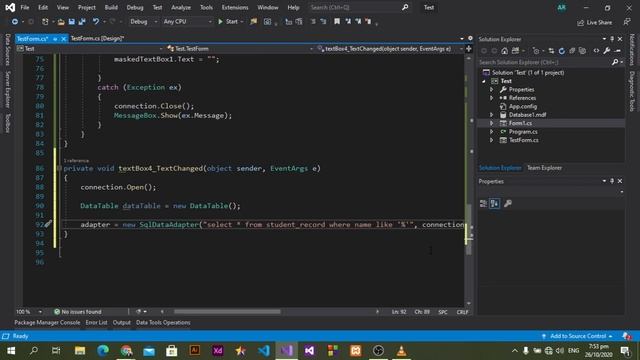Click Add to Source Control
640x360 pixels.
tap(577, 336)
